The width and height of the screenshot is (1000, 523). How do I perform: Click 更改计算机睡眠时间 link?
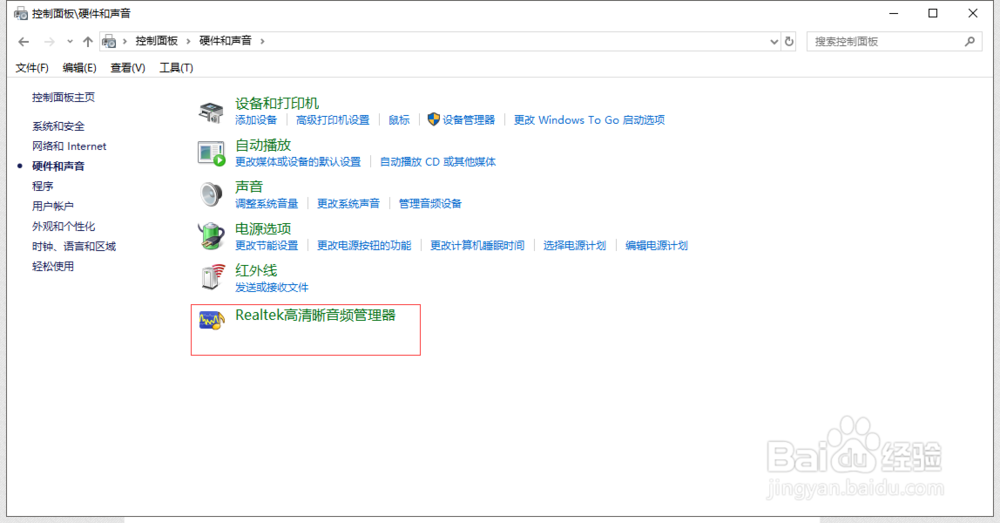point(477,246)
